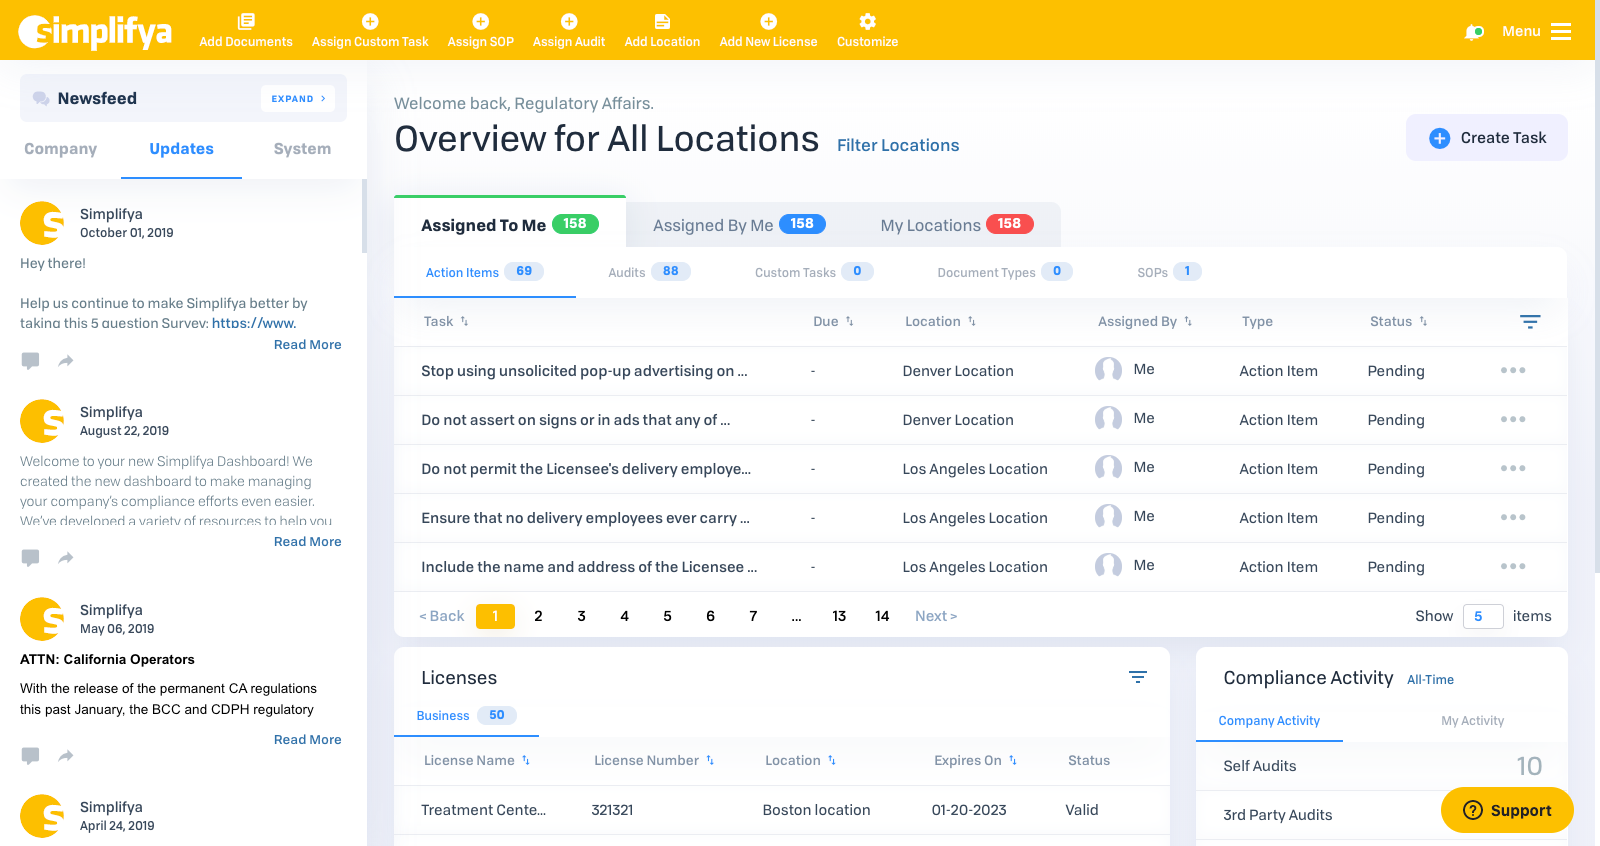
Task: Open Customize gear settings
Action: pyautogui.click(x=867, y=31)
